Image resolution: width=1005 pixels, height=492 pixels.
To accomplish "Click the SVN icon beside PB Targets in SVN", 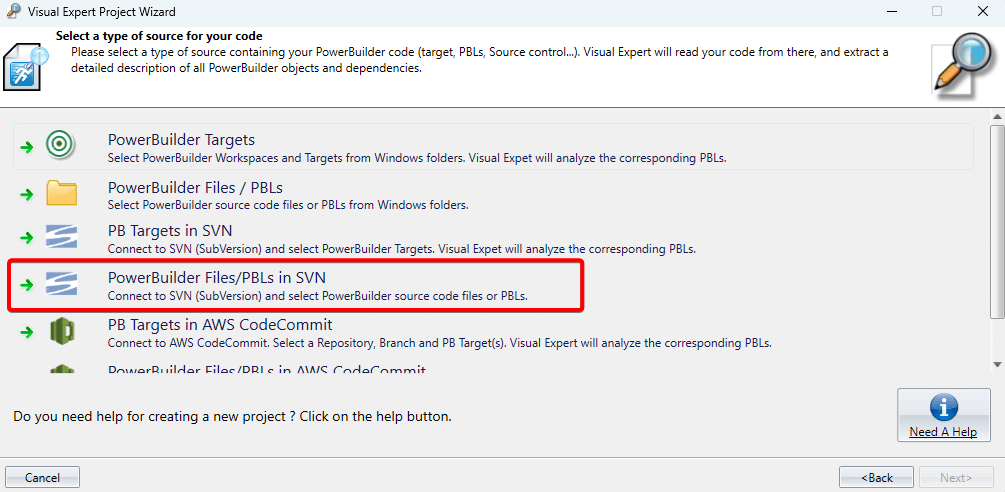I will point(61,238).
